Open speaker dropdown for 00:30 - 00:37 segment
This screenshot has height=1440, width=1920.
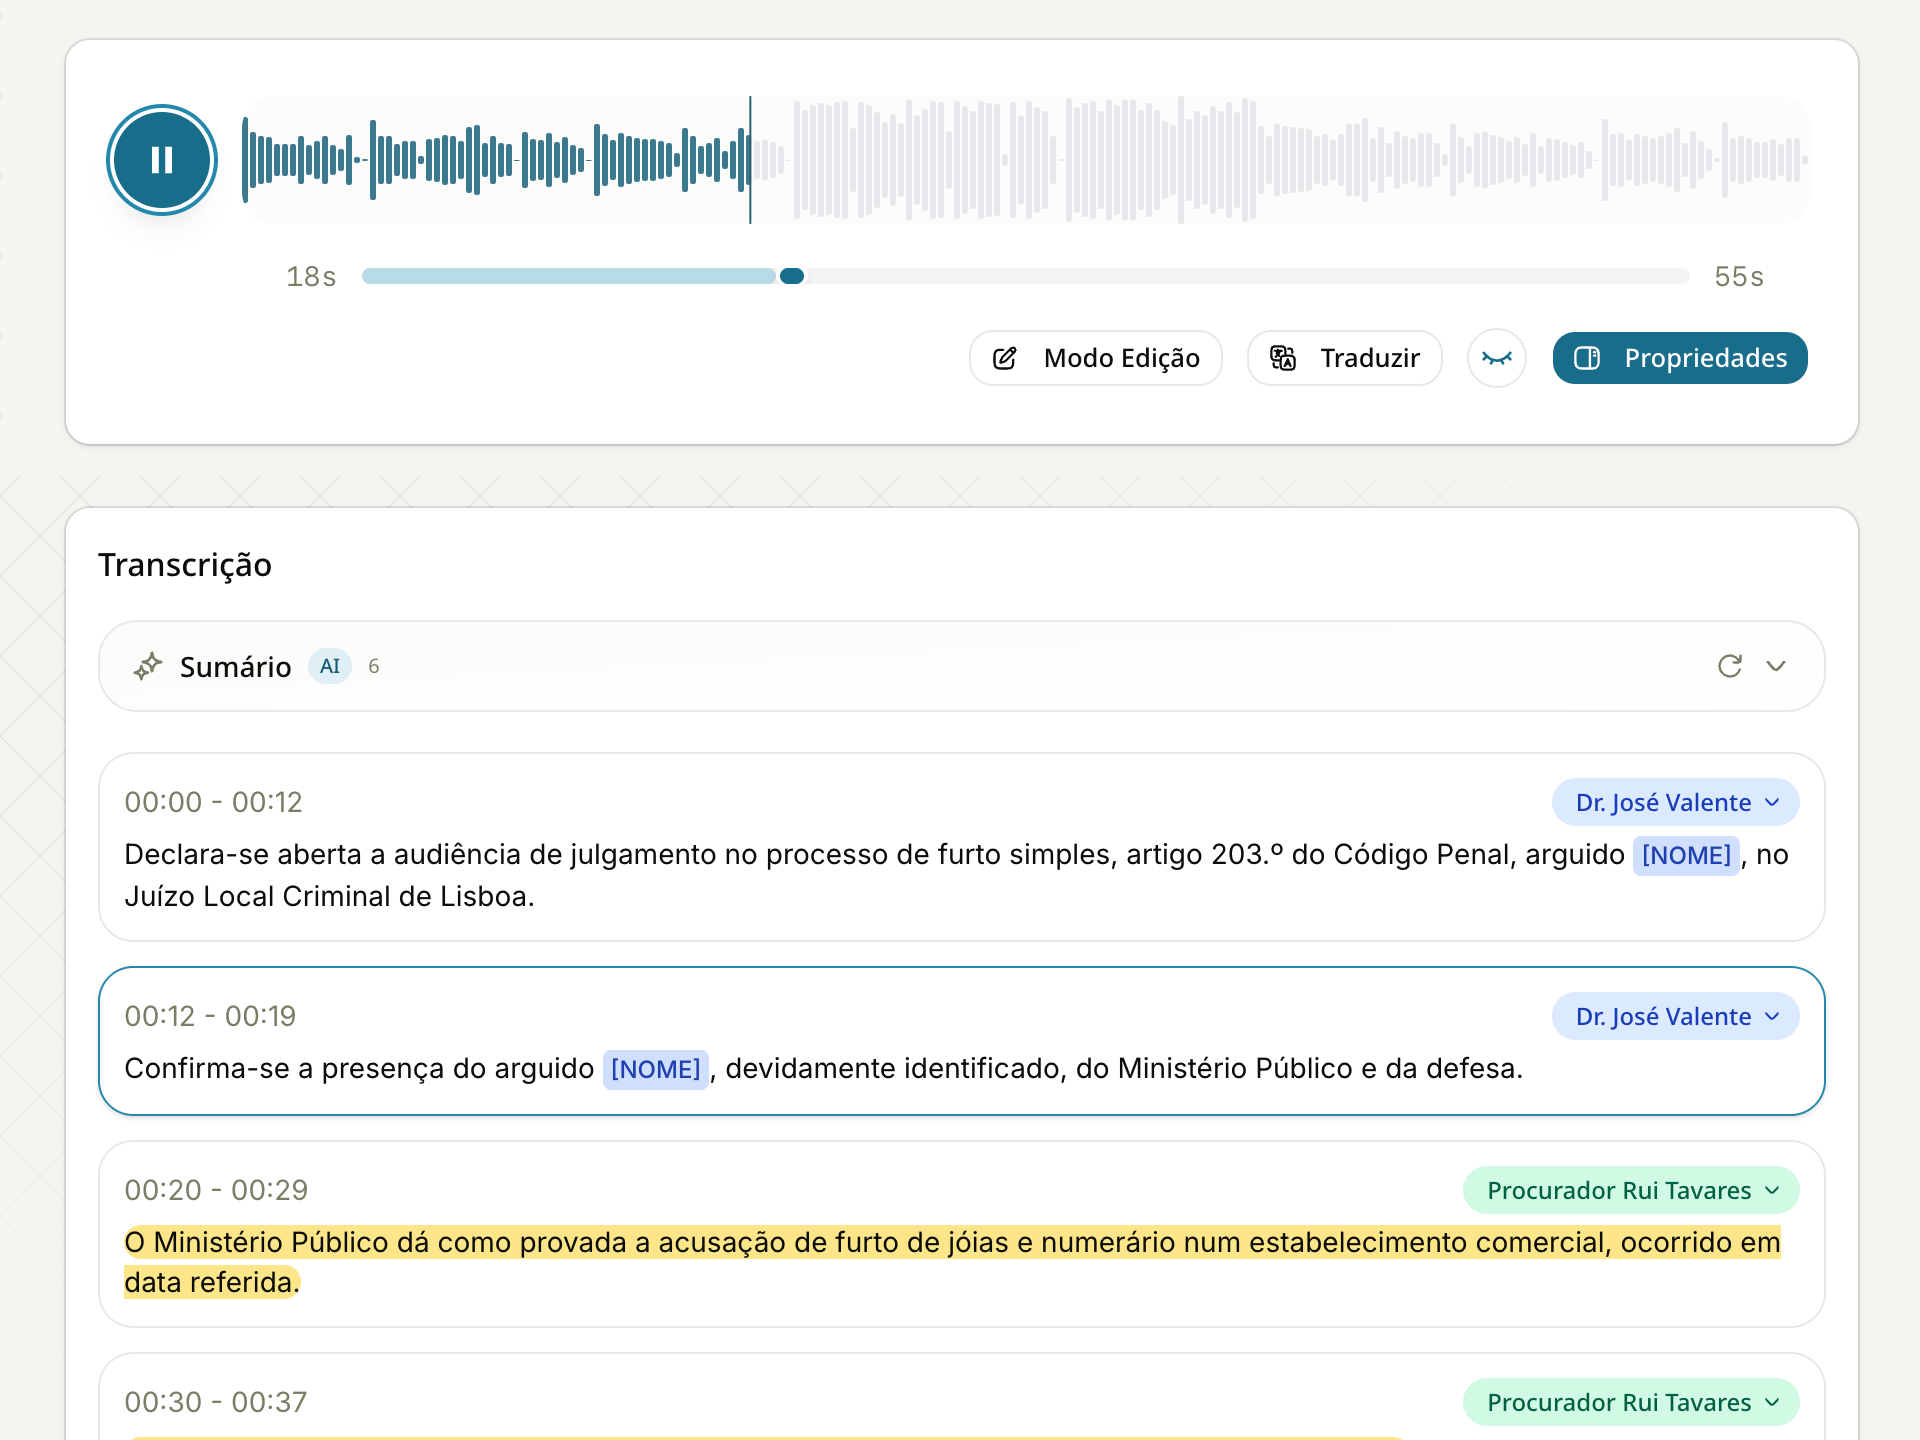click(1631, 1402)
